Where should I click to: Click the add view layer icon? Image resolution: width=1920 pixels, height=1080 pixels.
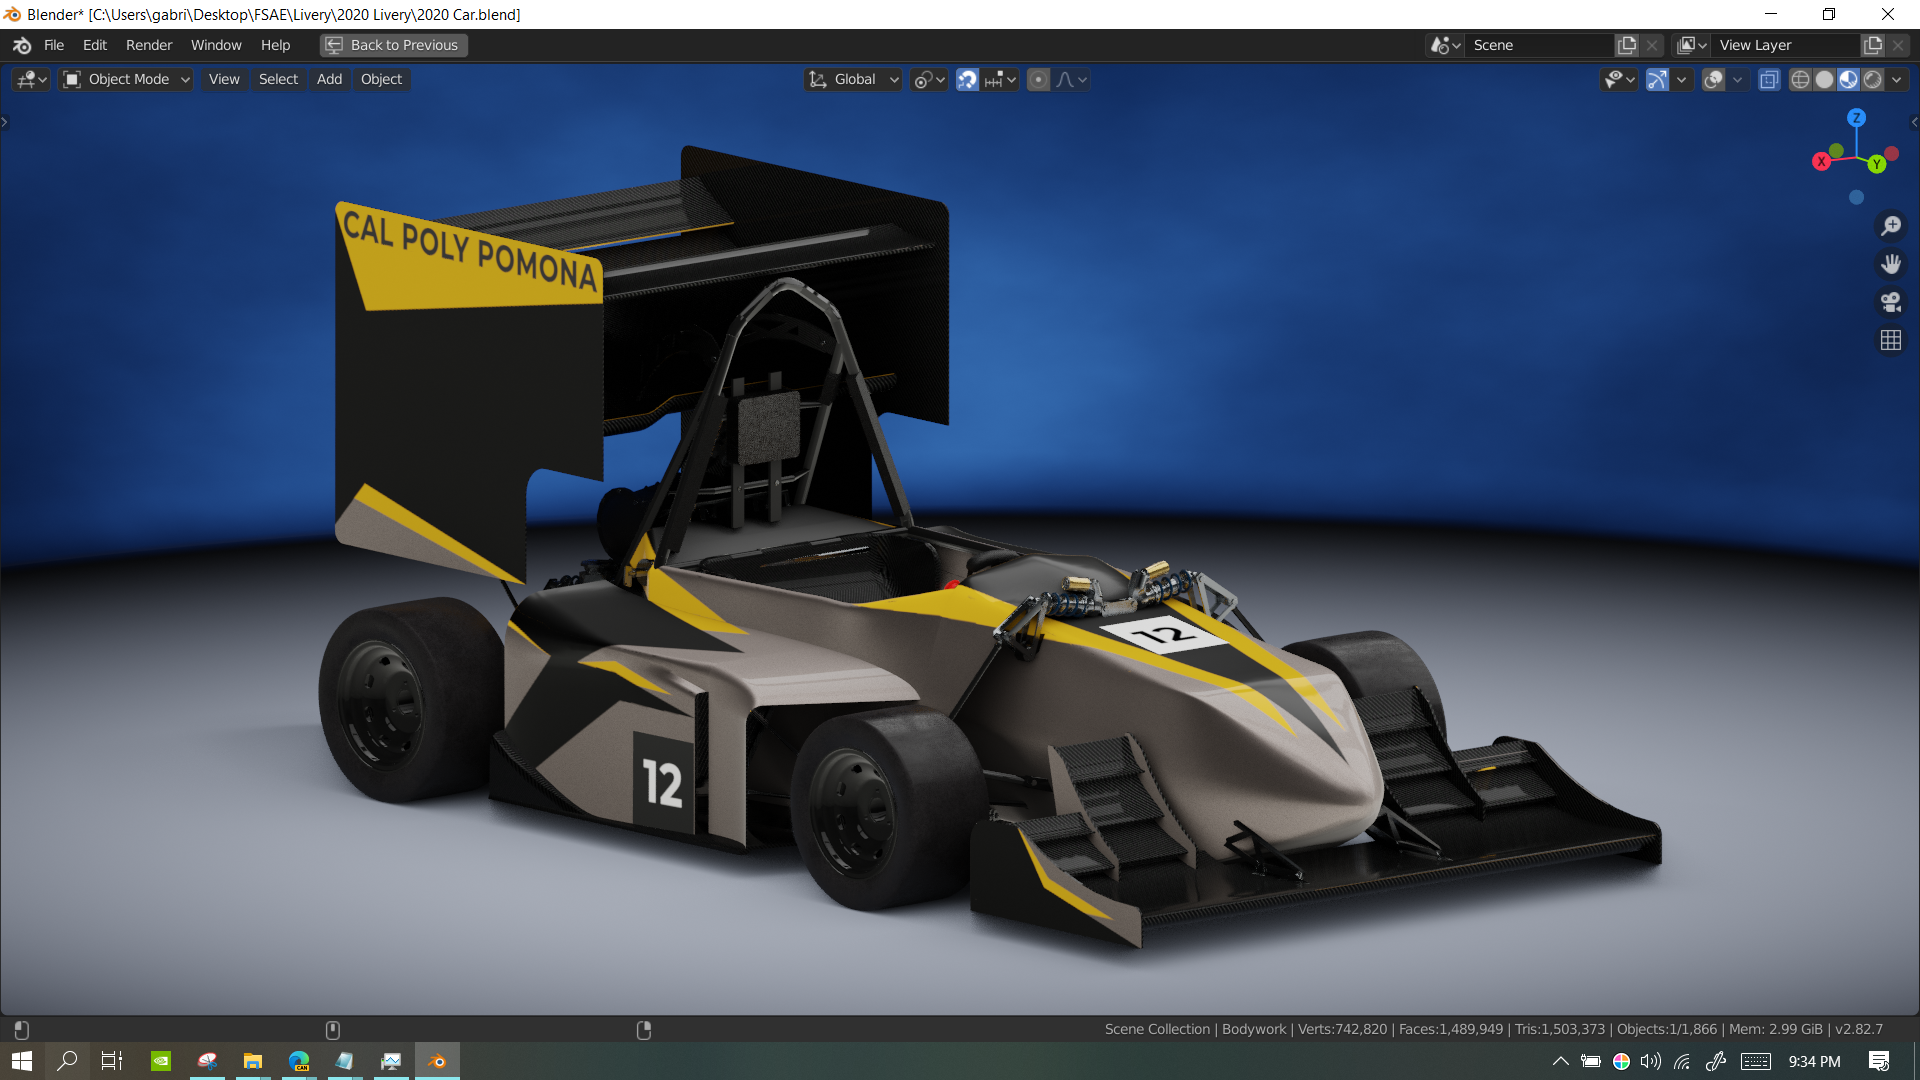click(1873, 45)
